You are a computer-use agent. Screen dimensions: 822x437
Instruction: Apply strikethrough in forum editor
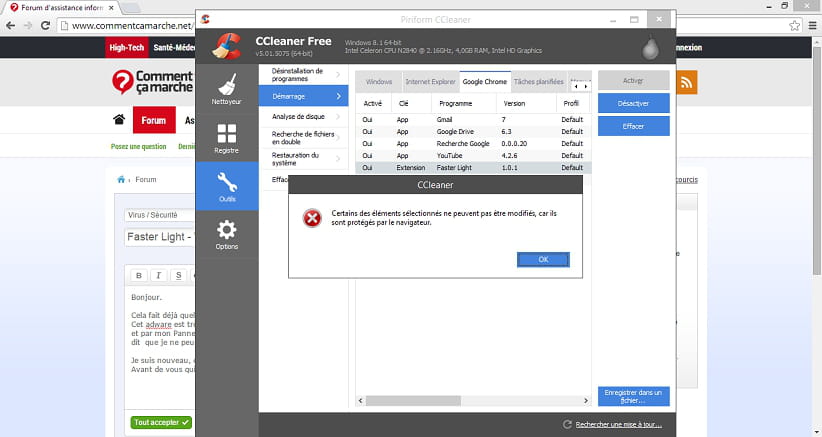tap(178, 275)
